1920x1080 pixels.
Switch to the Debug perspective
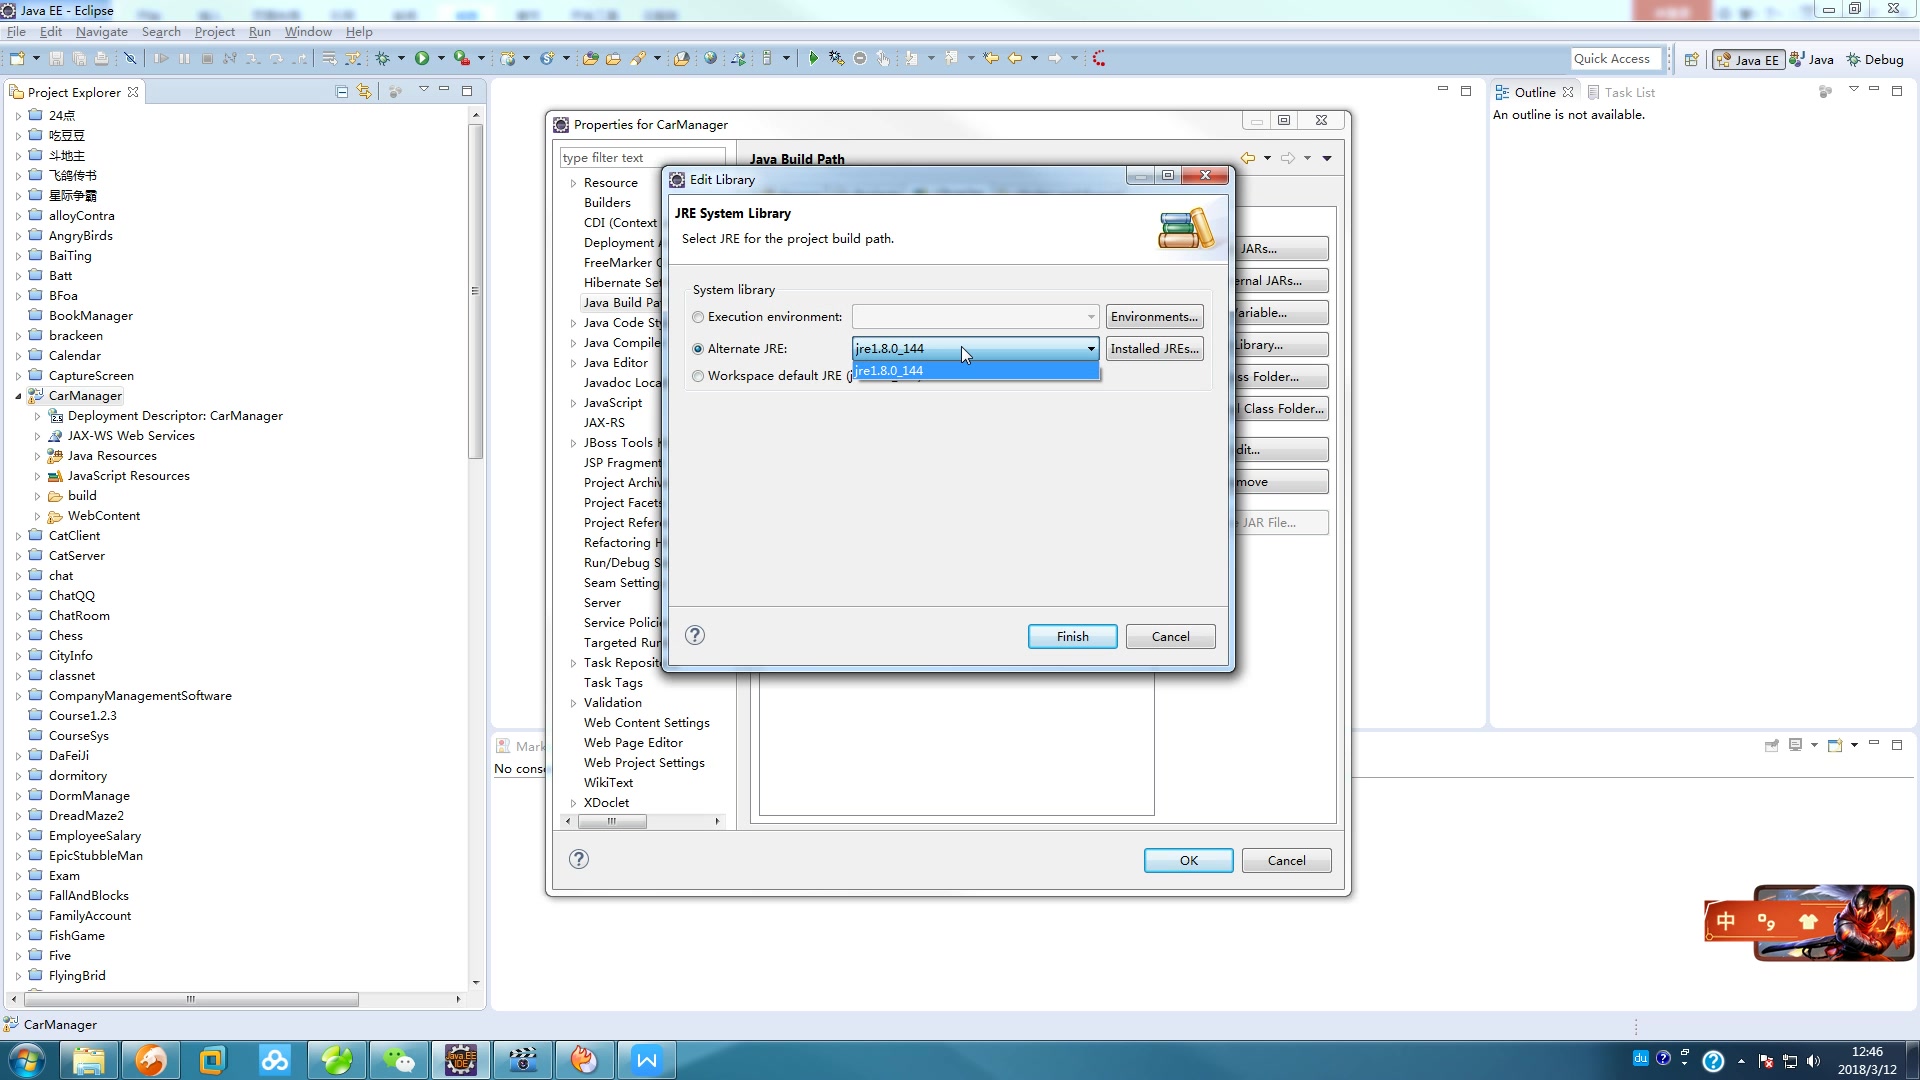click(1875, 60)
